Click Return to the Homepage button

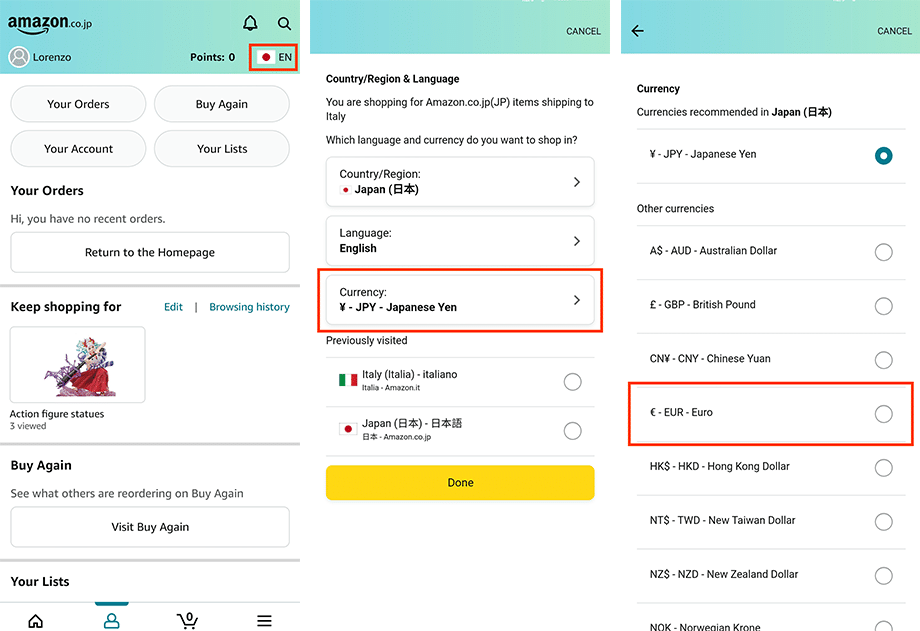pos(150,253)
